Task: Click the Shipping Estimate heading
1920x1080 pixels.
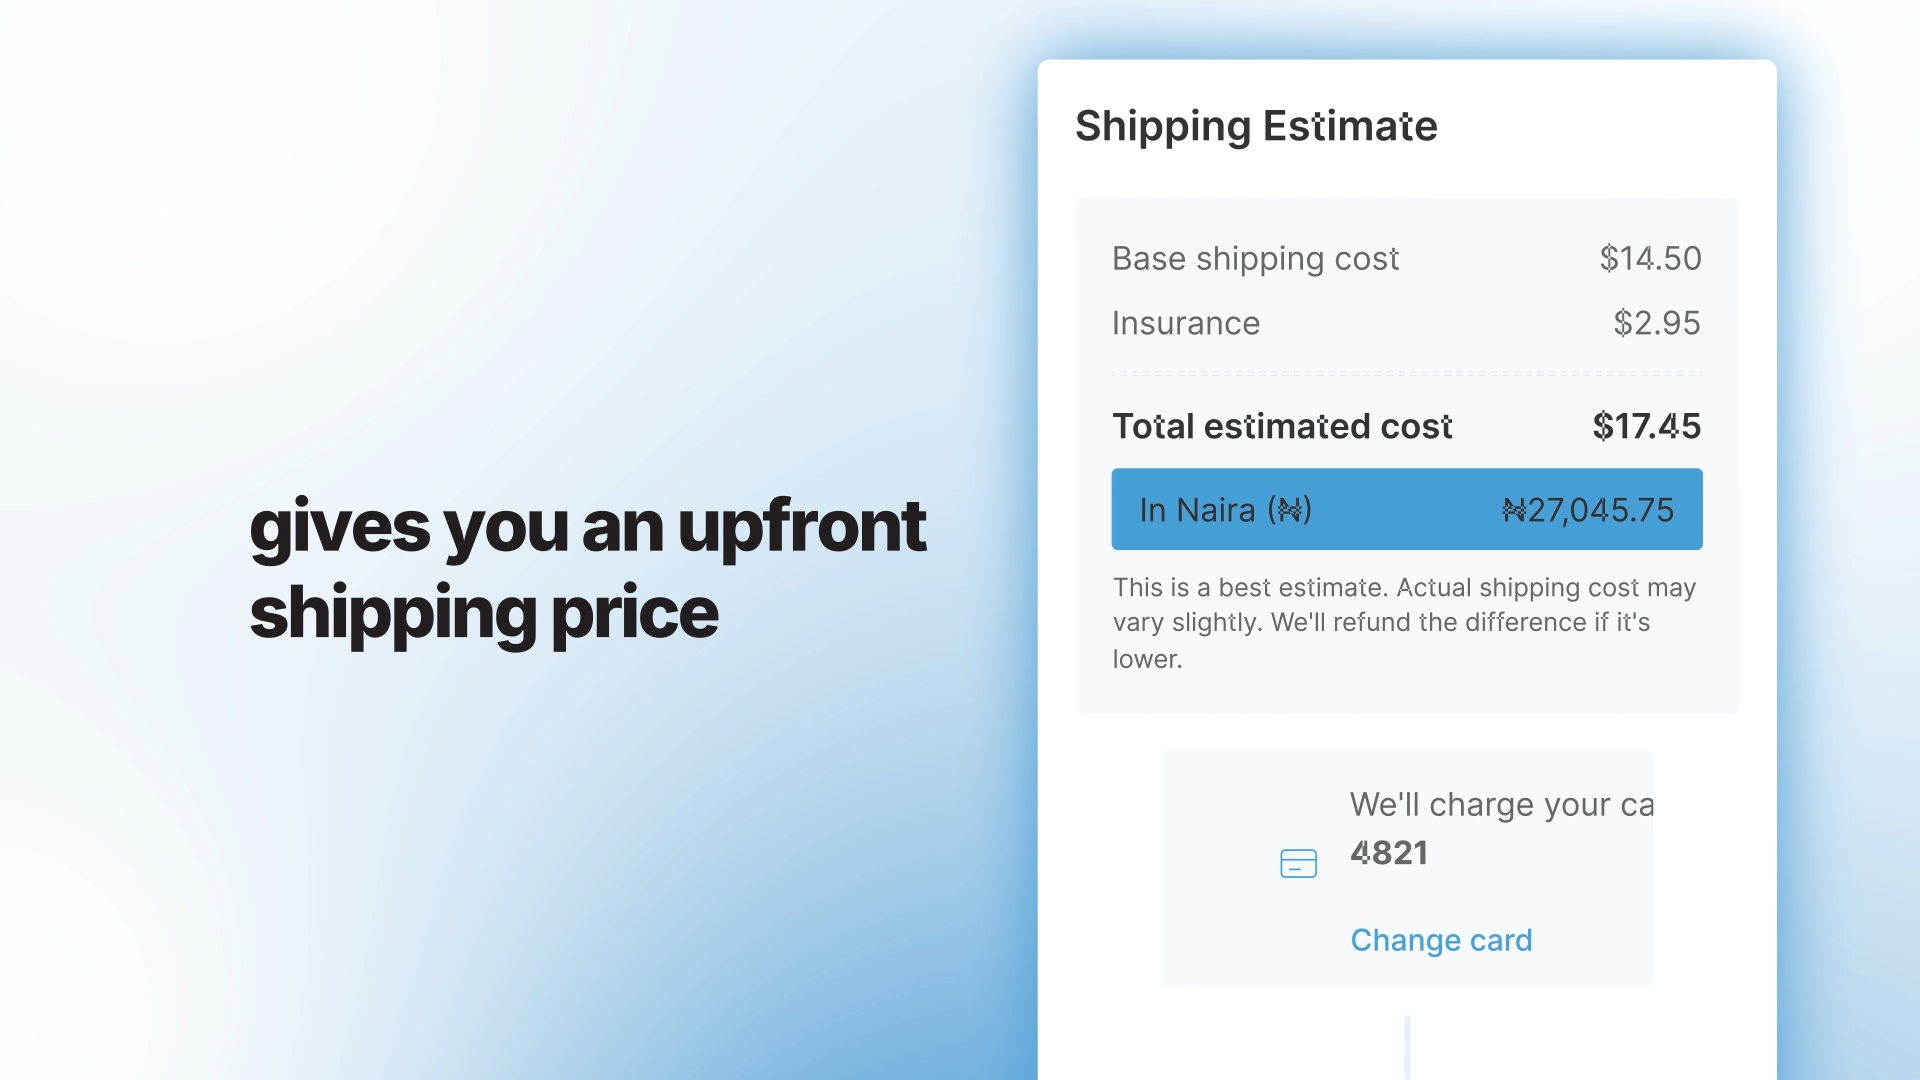Action: click(1256, 126)
